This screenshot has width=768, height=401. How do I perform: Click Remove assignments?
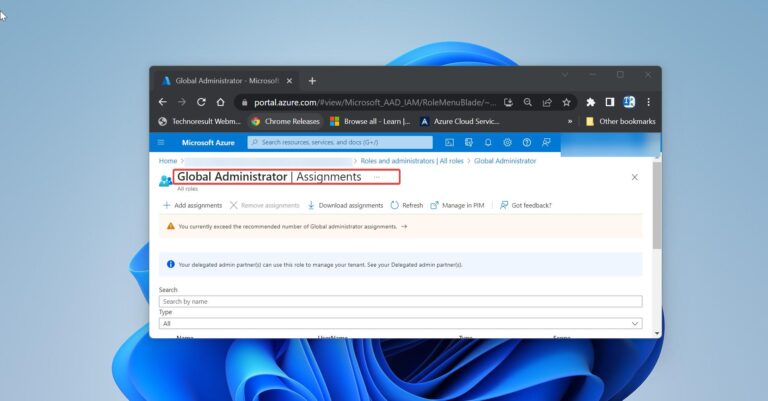264,205
